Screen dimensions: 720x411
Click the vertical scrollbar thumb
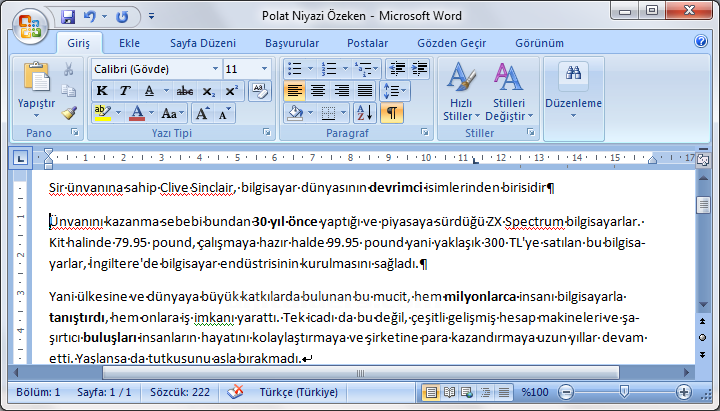[703, 205]
